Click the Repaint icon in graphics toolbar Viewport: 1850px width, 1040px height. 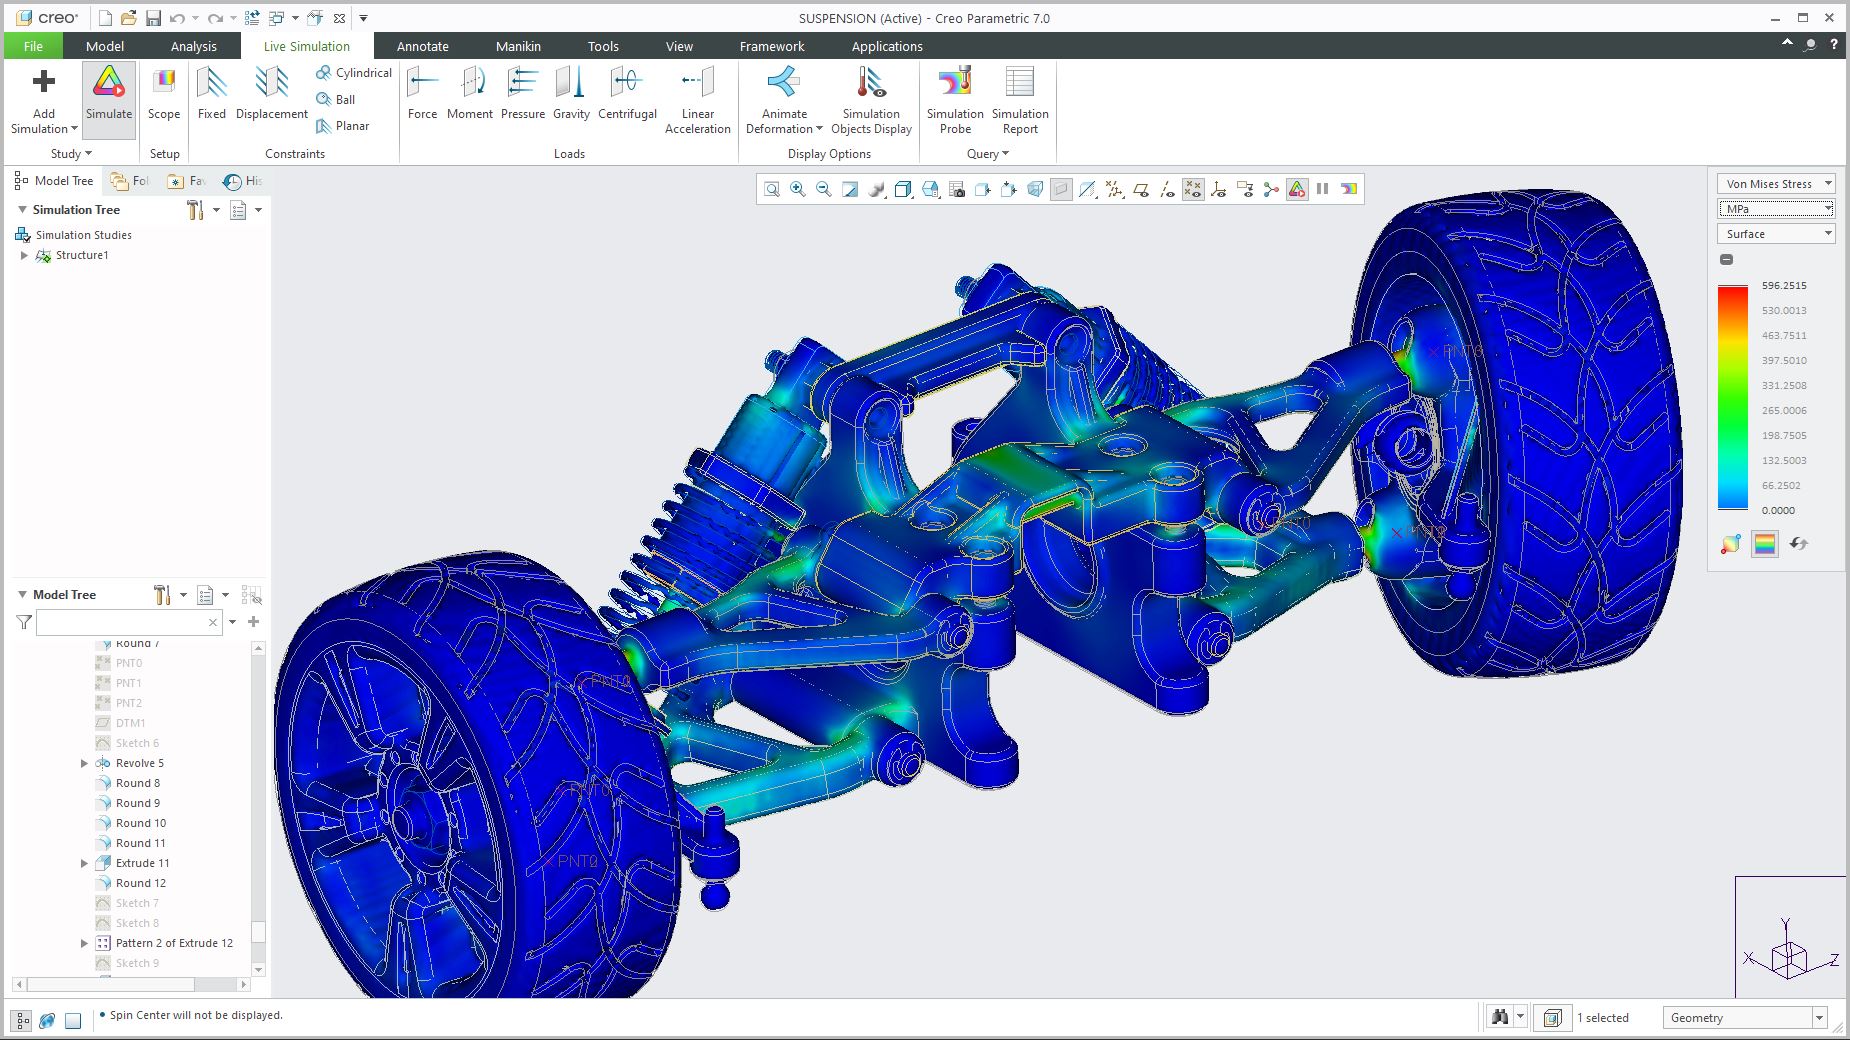pos(850,189)
